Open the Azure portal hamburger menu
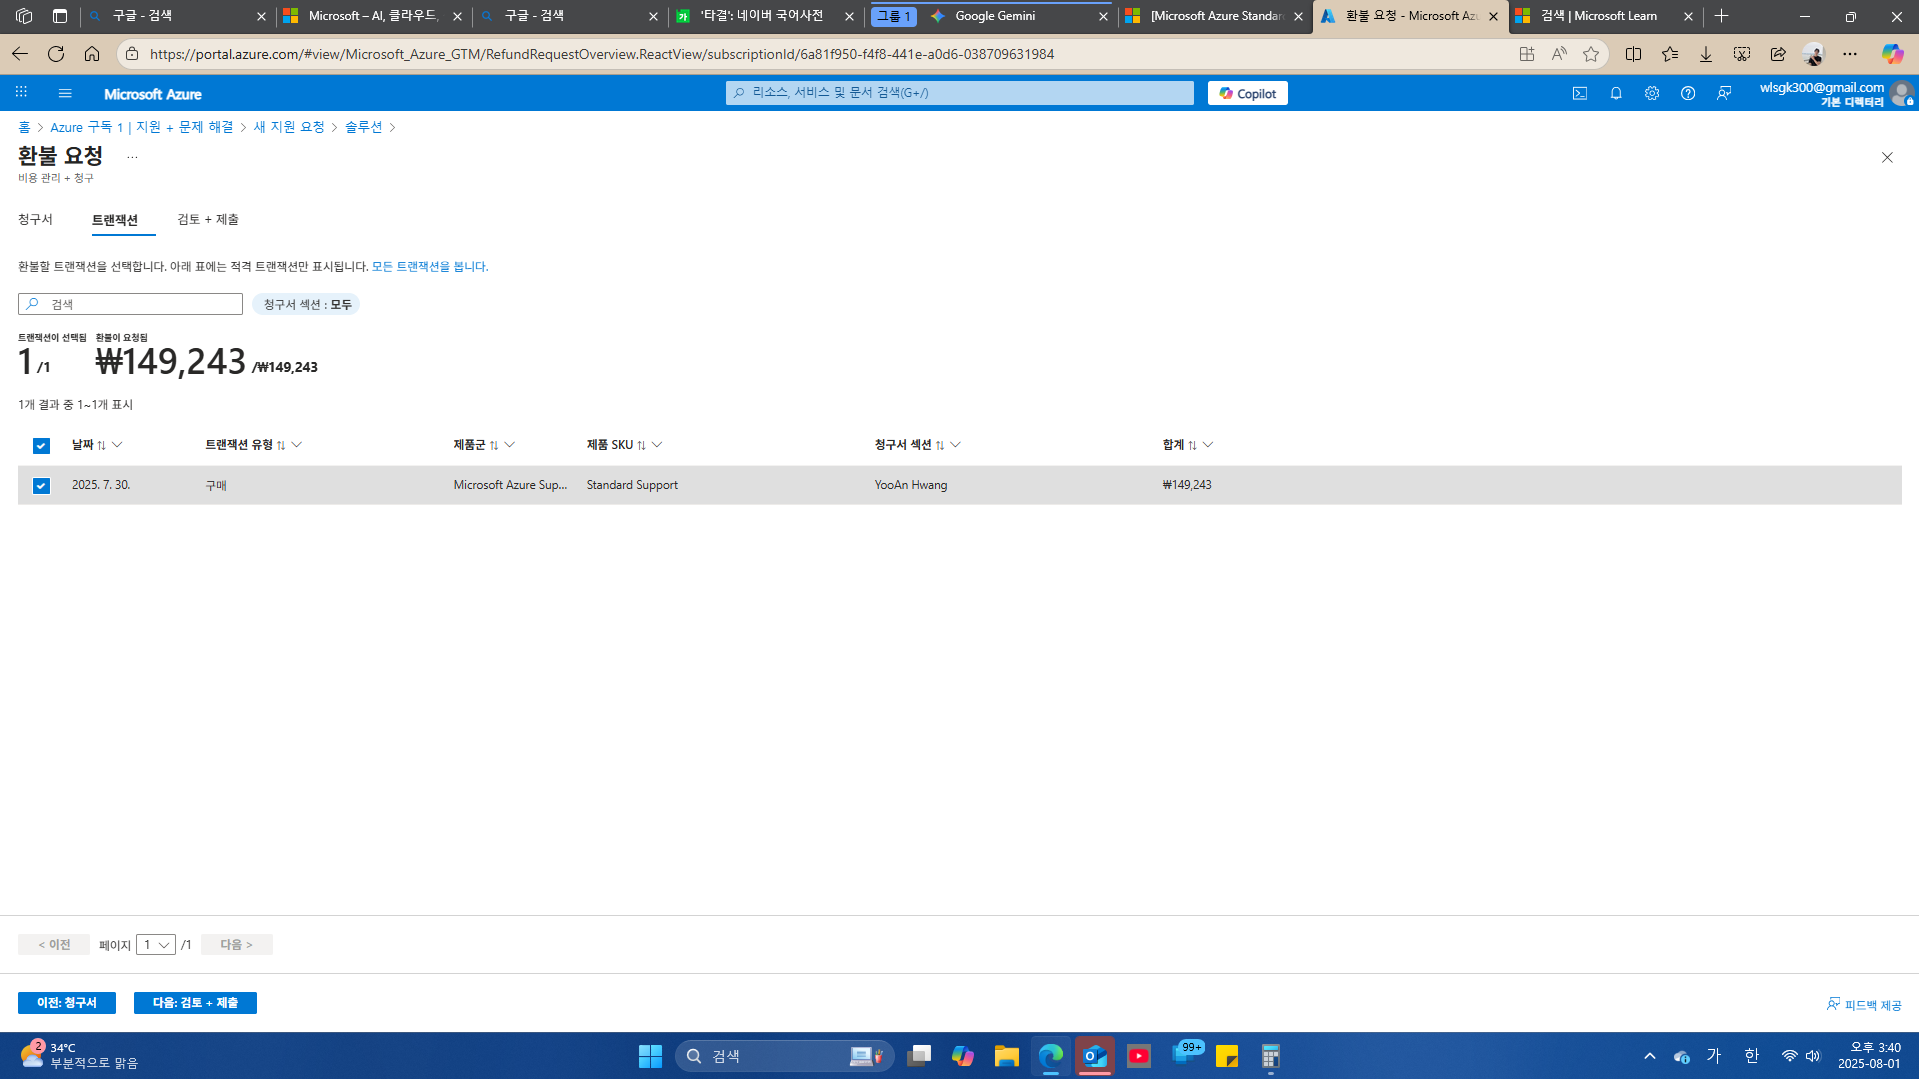Screen dimensions: 1919x1079 (x=64, y=93)
